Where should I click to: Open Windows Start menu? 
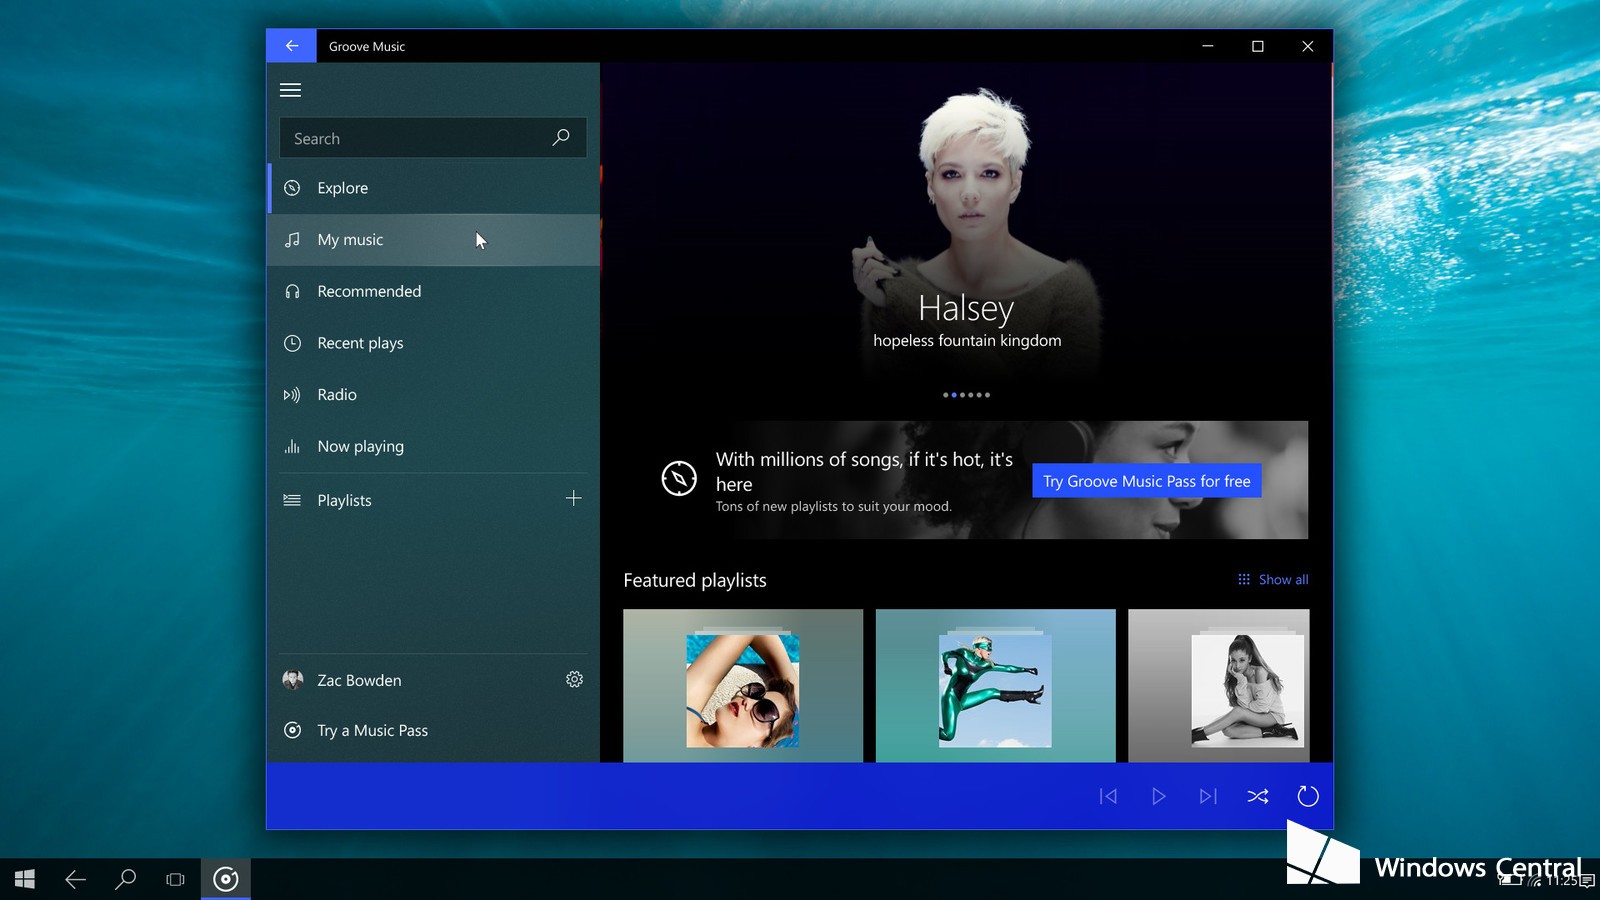coord(25,879)
